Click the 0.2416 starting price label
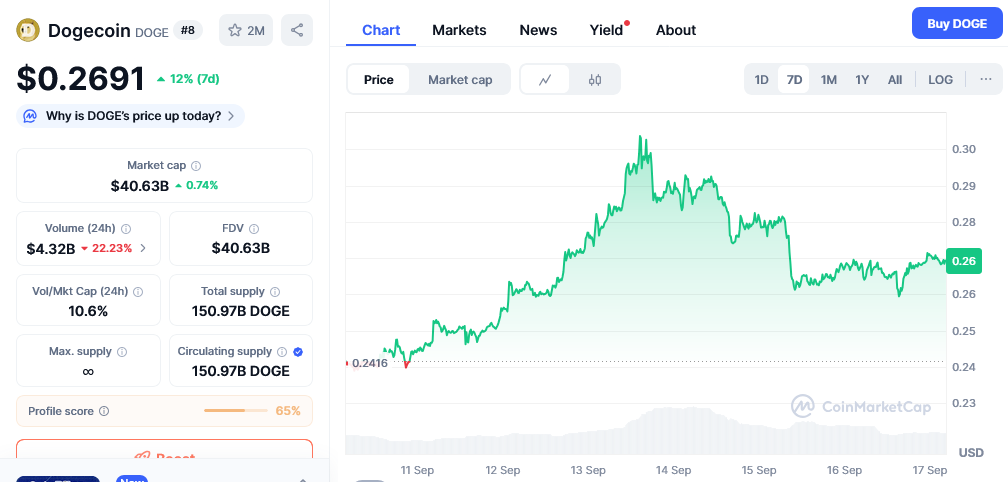 [x=370, y=364]
